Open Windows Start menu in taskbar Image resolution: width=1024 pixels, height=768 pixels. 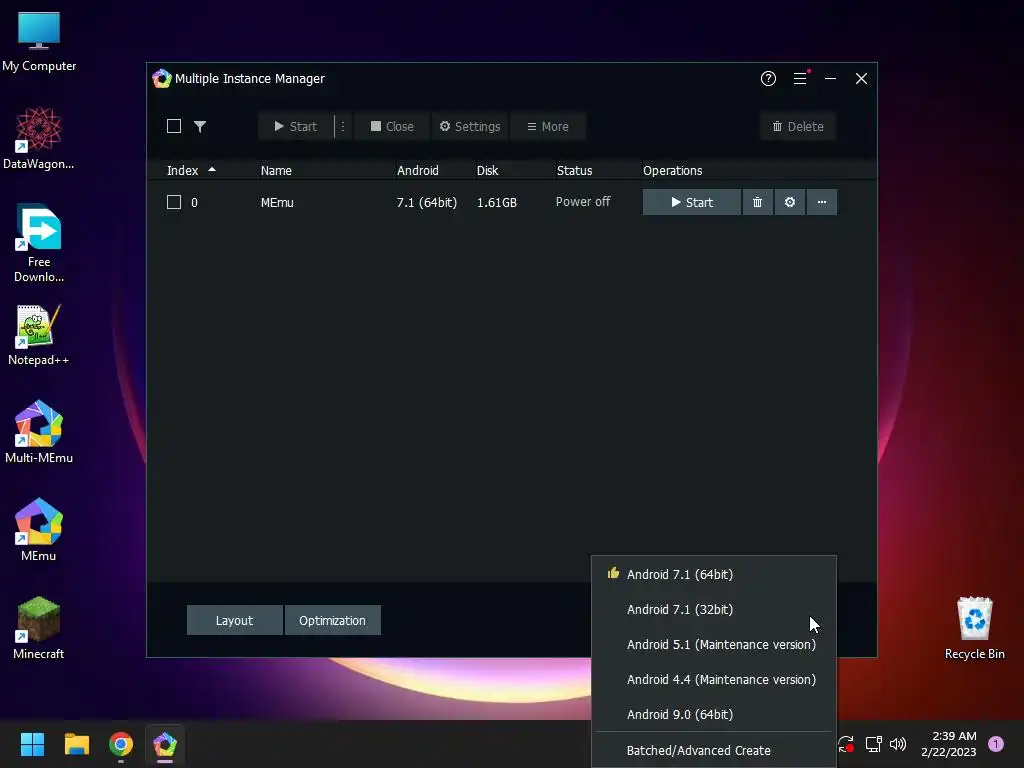(32, 744)
